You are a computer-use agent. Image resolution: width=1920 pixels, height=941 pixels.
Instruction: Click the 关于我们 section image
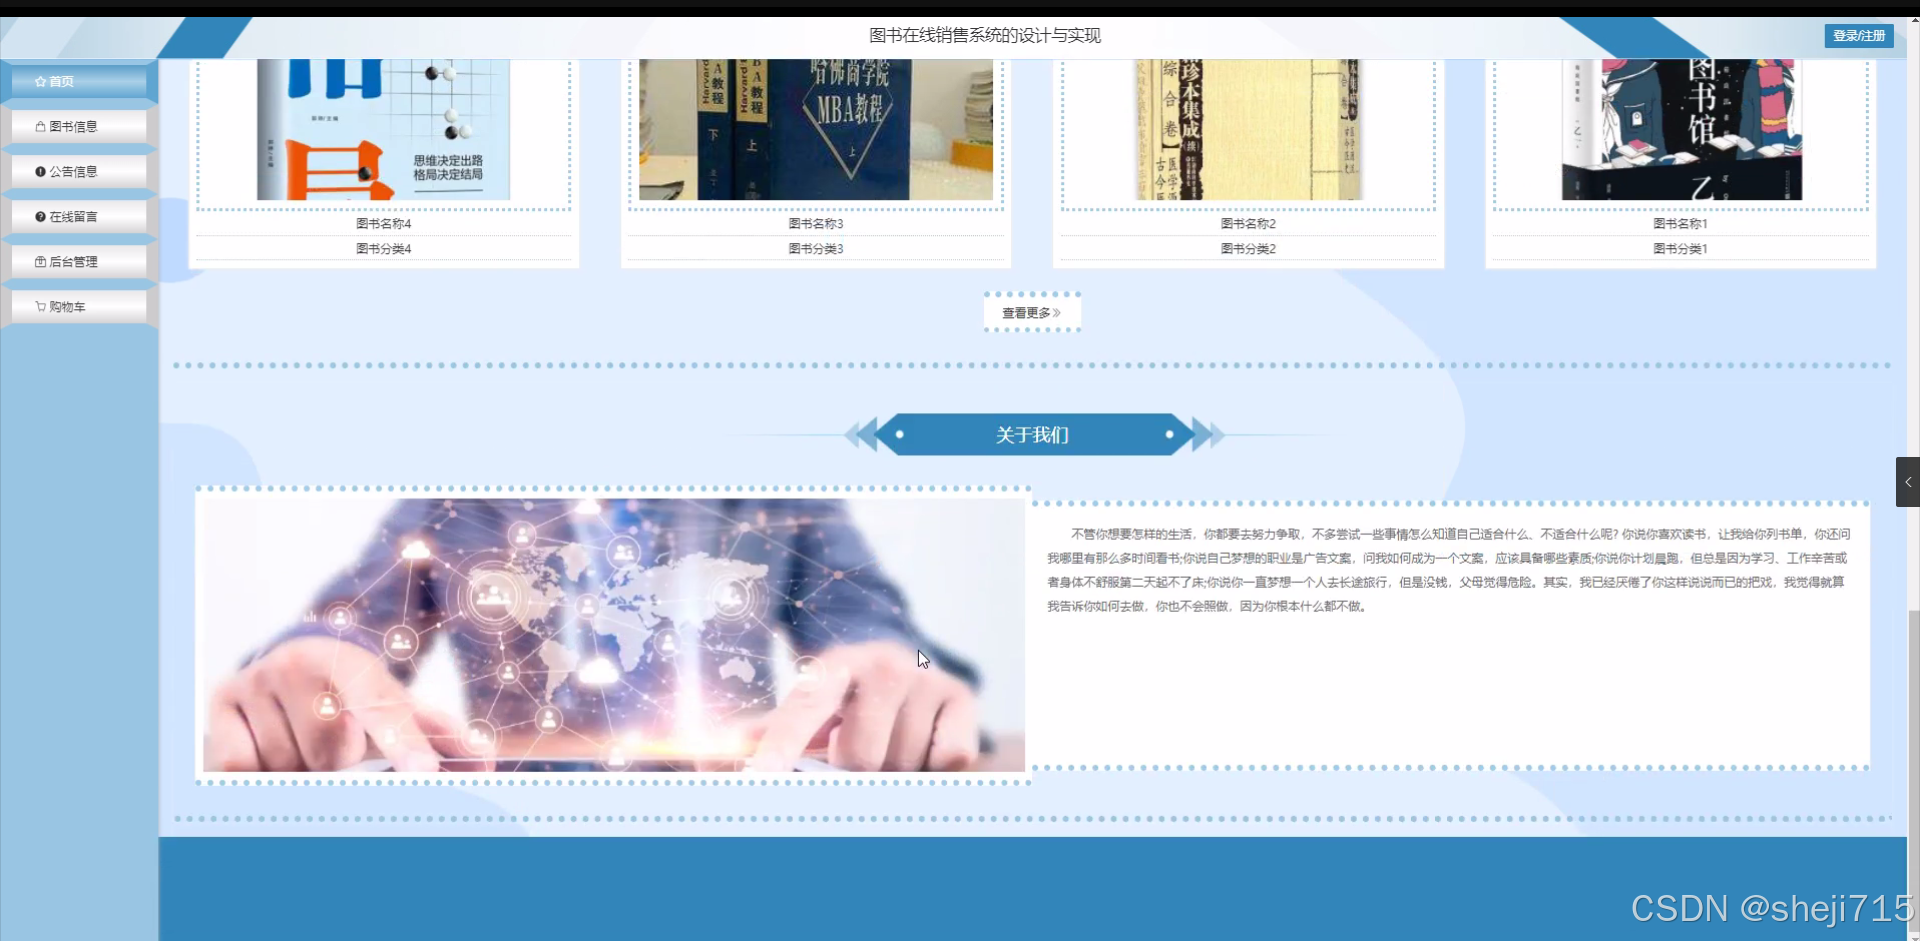(x=613, y=634)
